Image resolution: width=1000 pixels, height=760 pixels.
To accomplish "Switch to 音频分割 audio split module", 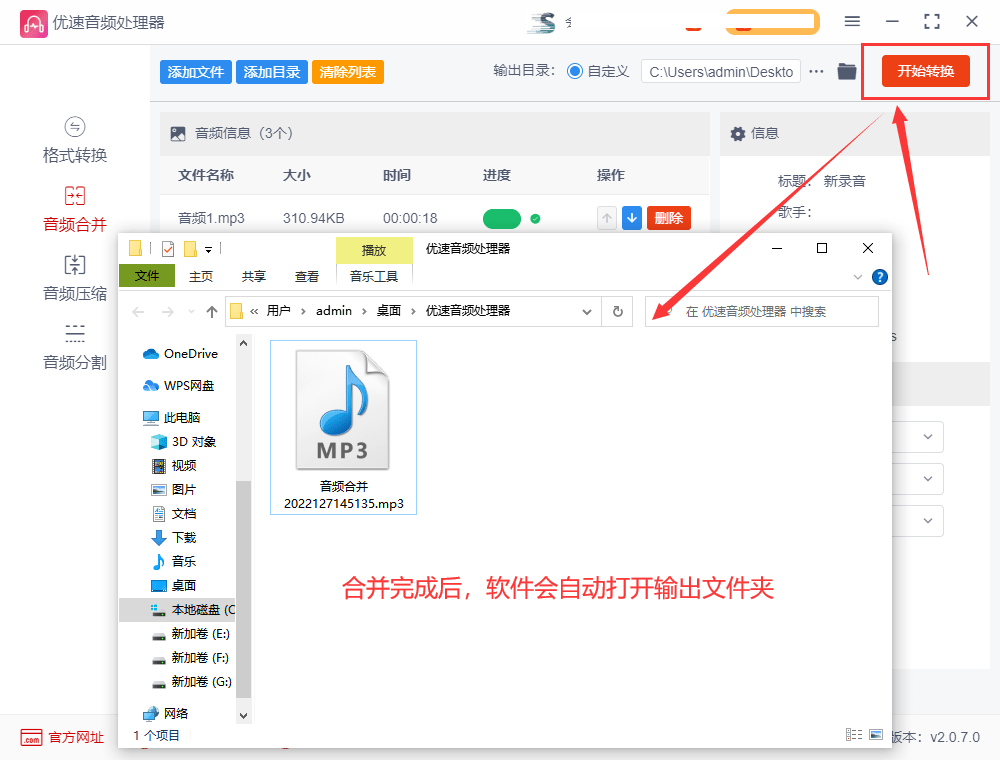I will (75, 347).
